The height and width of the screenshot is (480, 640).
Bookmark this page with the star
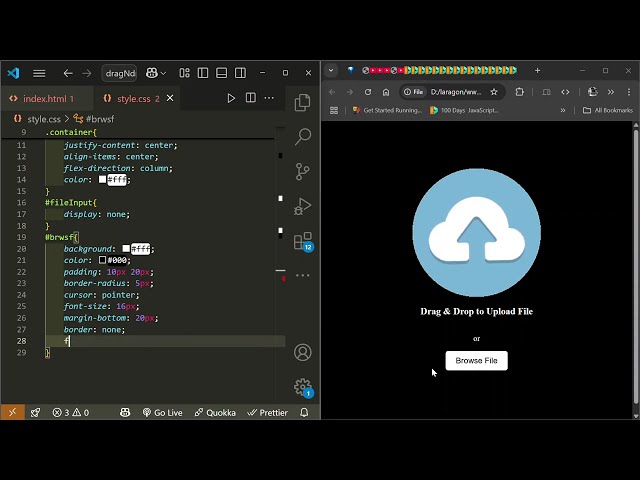click(494, 92)
